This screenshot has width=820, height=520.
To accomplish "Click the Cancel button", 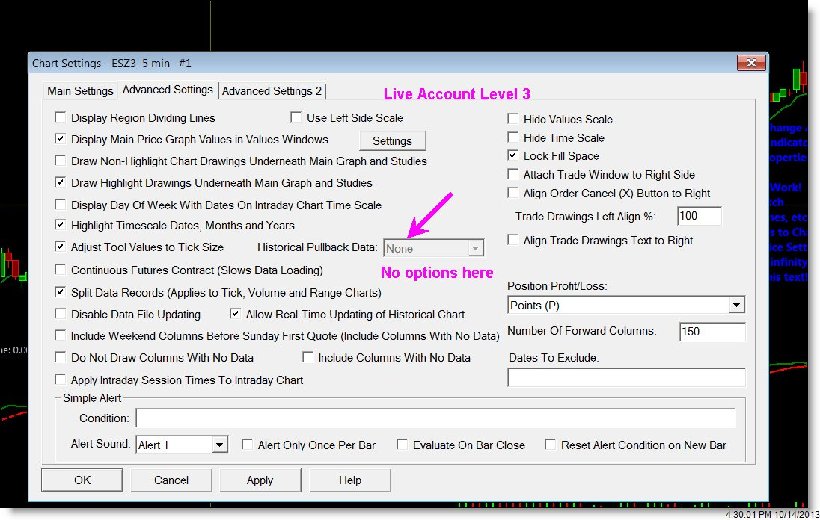I will coord(171,480).
